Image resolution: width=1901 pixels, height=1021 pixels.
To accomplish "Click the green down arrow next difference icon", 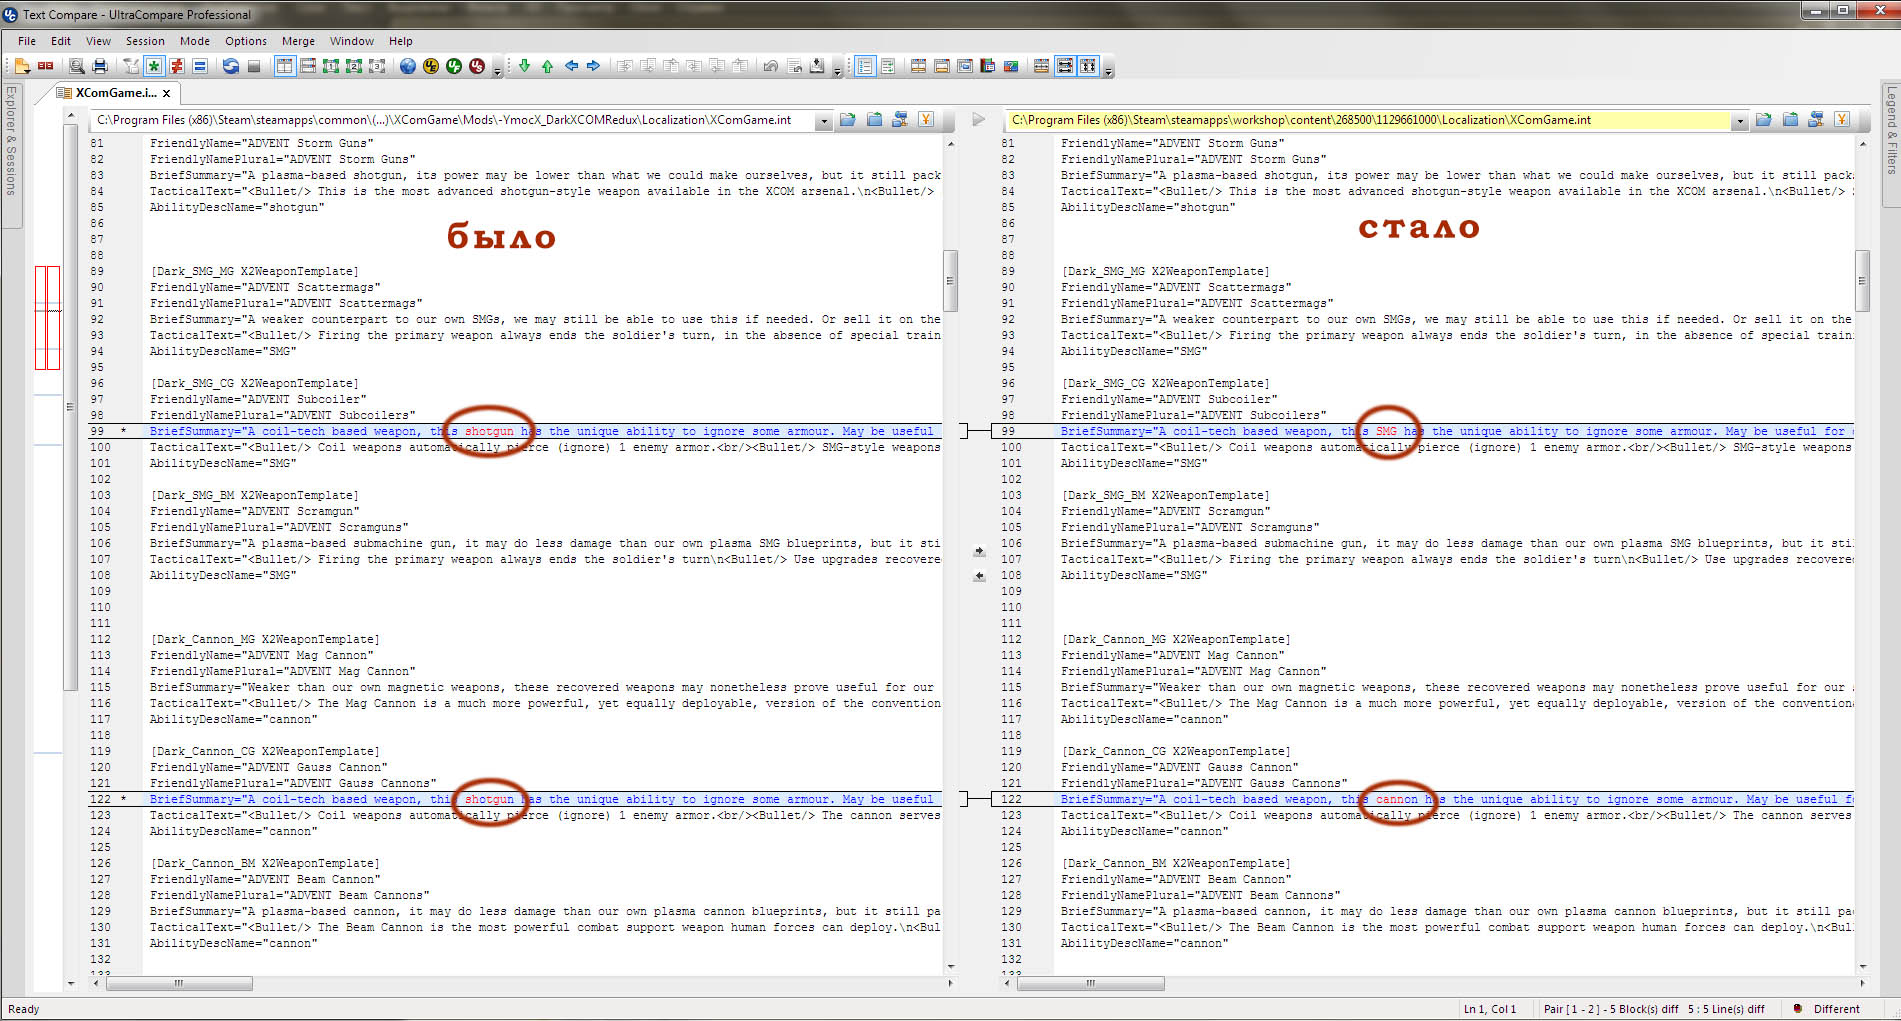I will pos(524,66).
